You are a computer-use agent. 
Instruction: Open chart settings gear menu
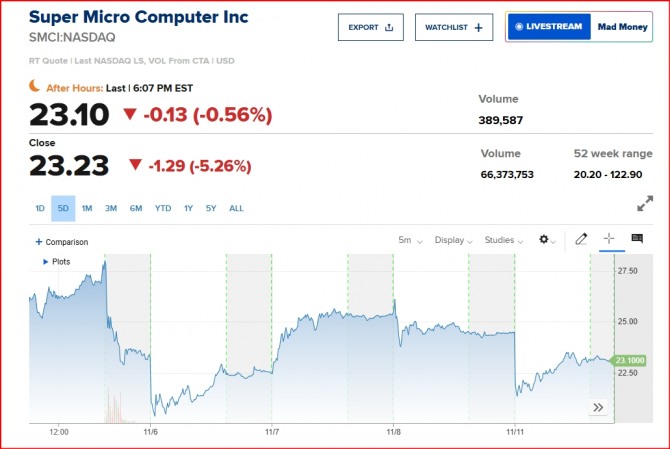tap(546, 240)
